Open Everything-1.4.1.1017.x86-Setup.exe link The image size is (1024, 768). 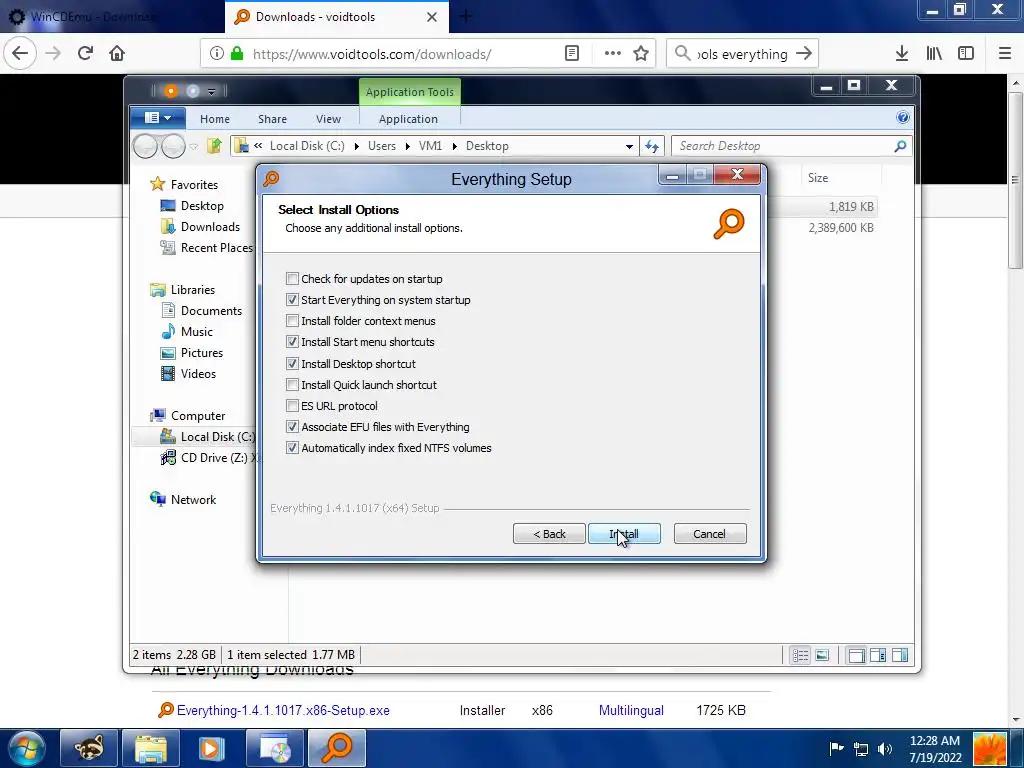(283, 711)
